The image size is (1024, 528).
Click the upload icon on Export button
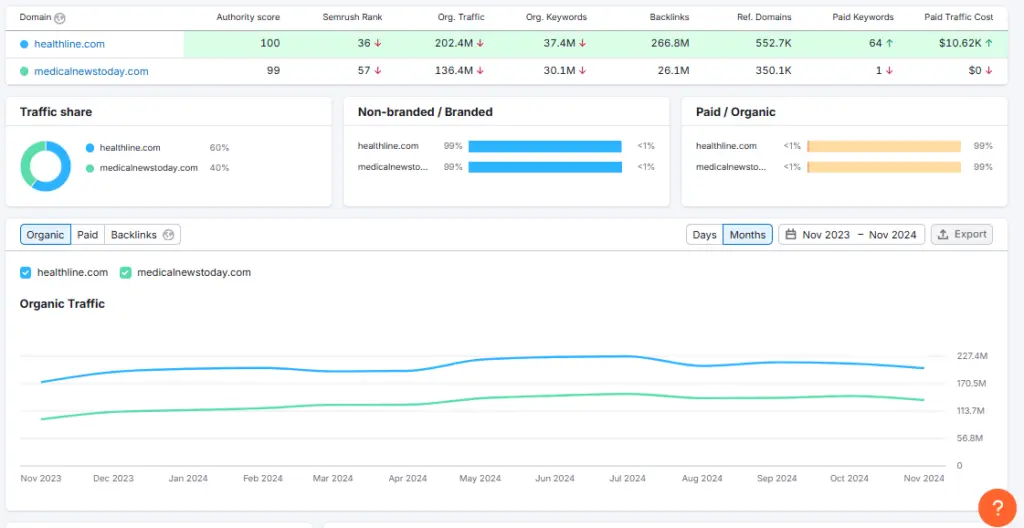tap(942, 235)
